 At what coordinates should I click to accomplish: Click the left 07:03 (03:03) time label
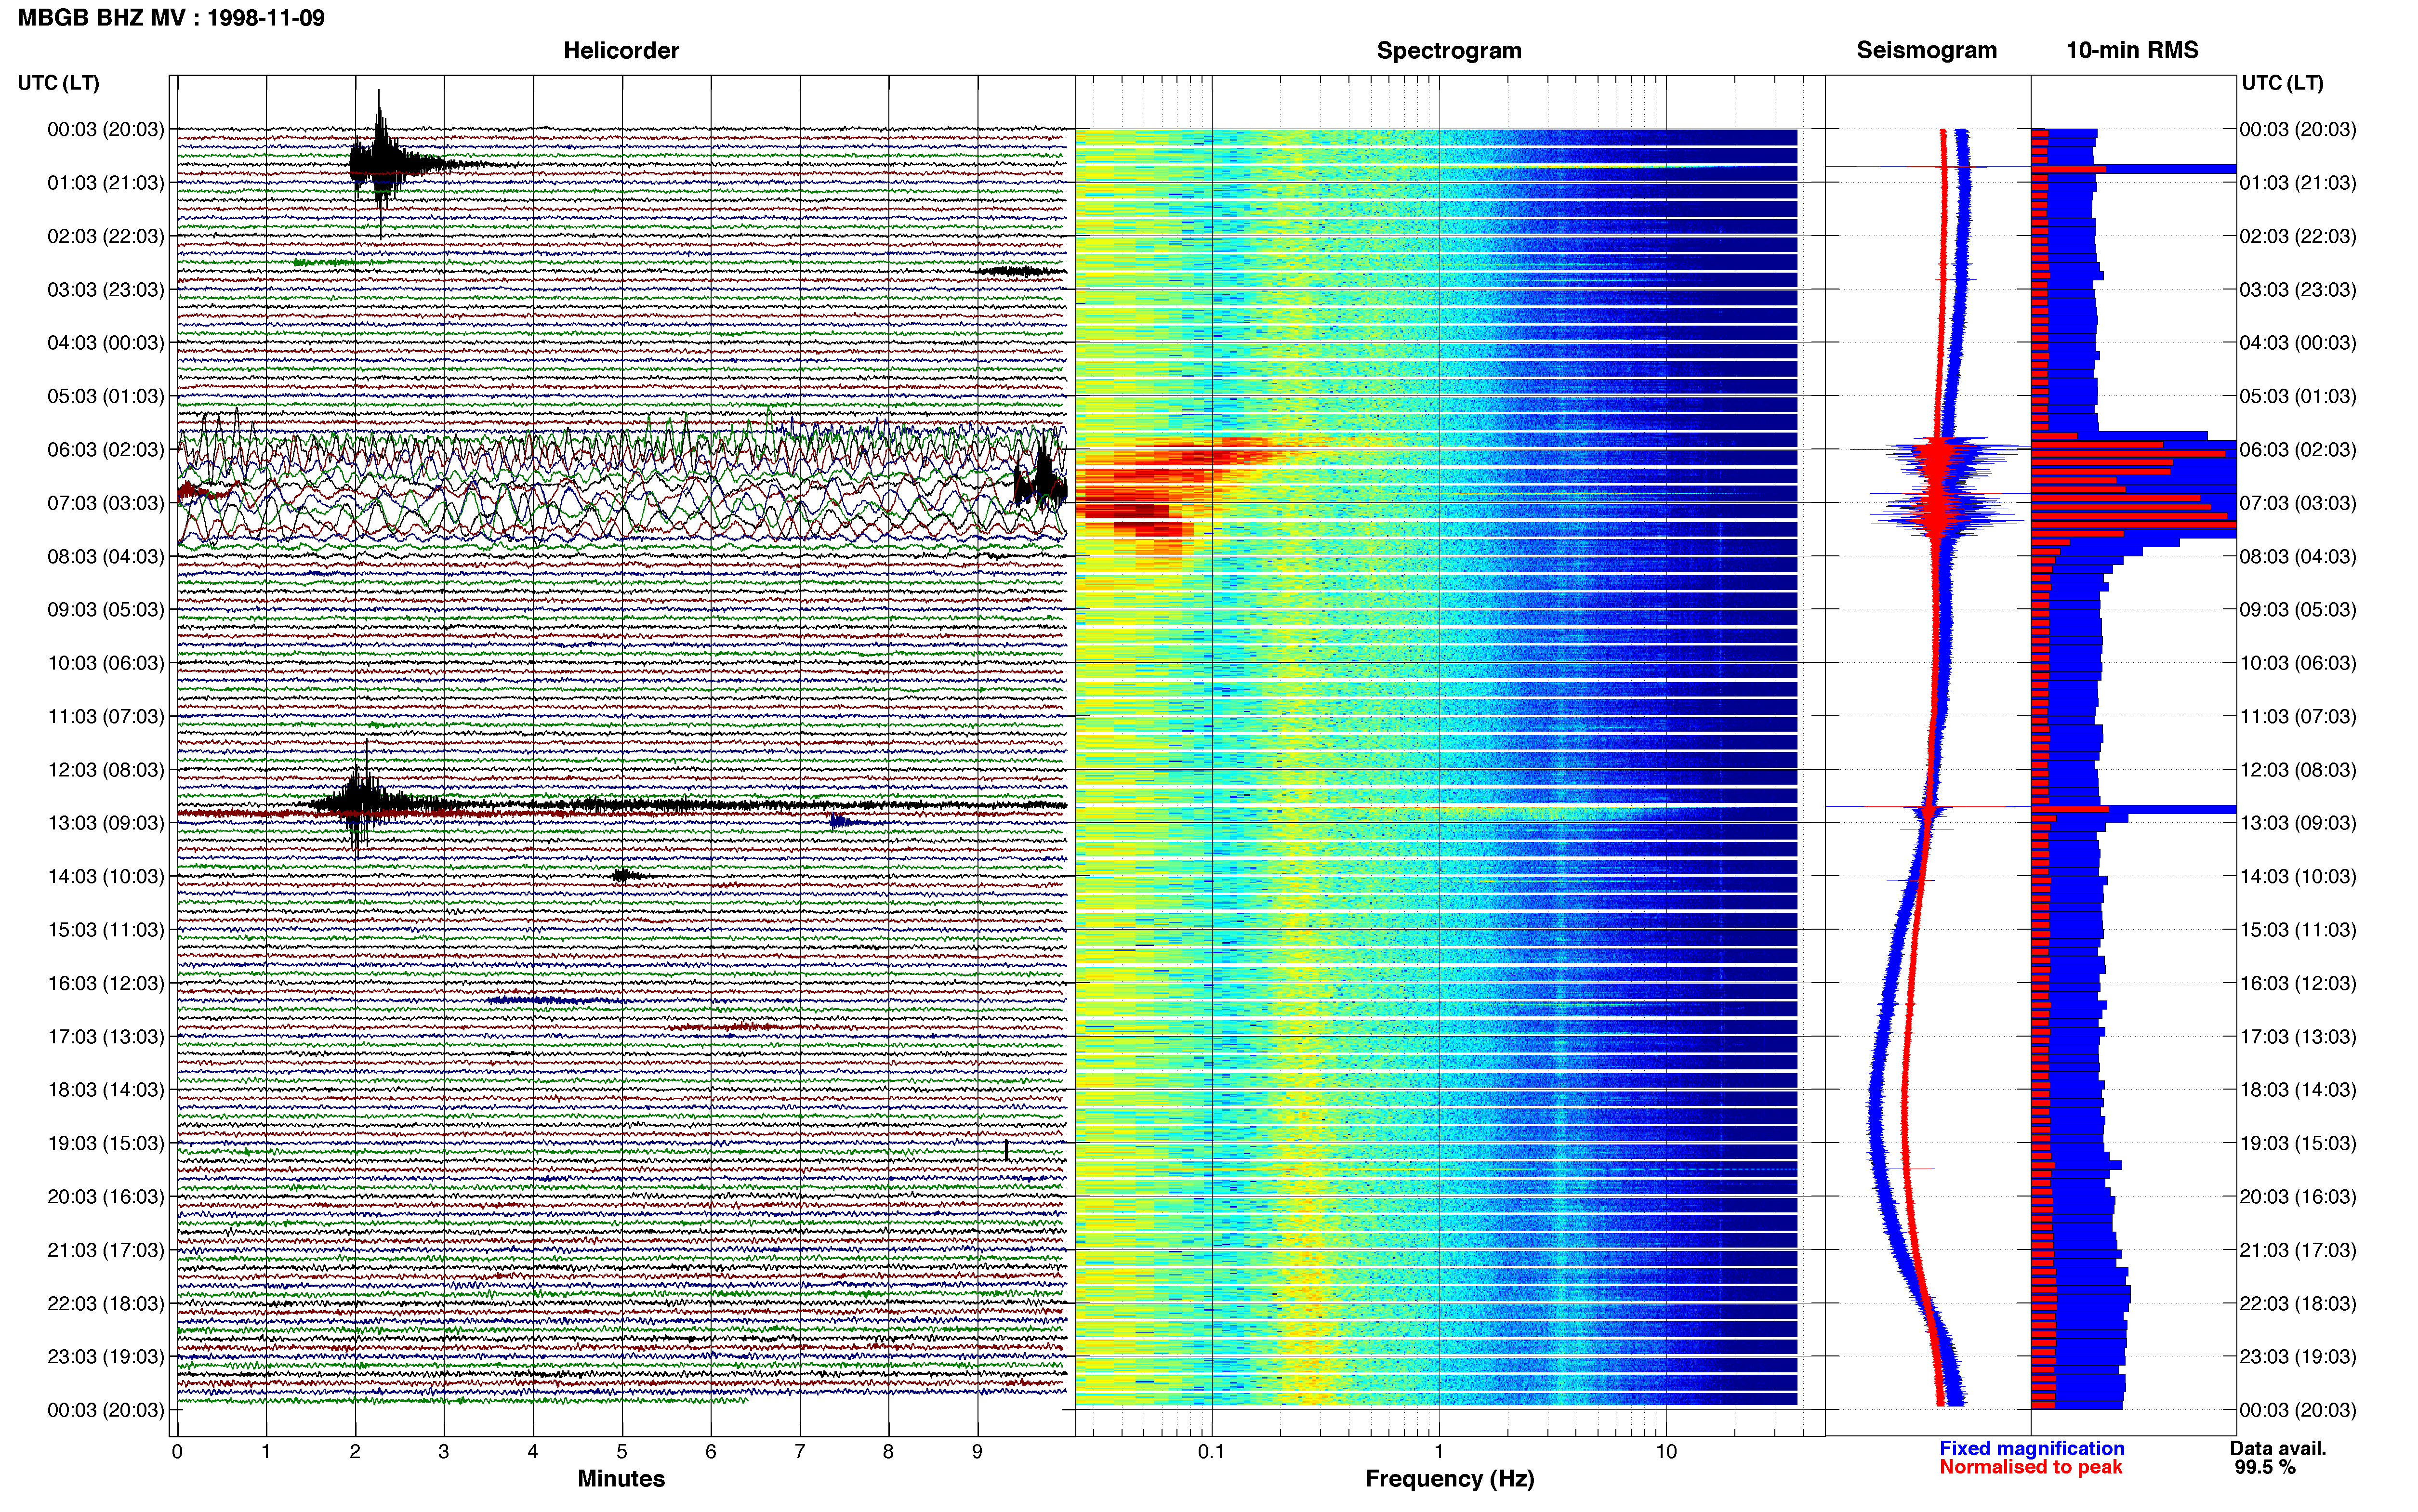tap(106, 503)
